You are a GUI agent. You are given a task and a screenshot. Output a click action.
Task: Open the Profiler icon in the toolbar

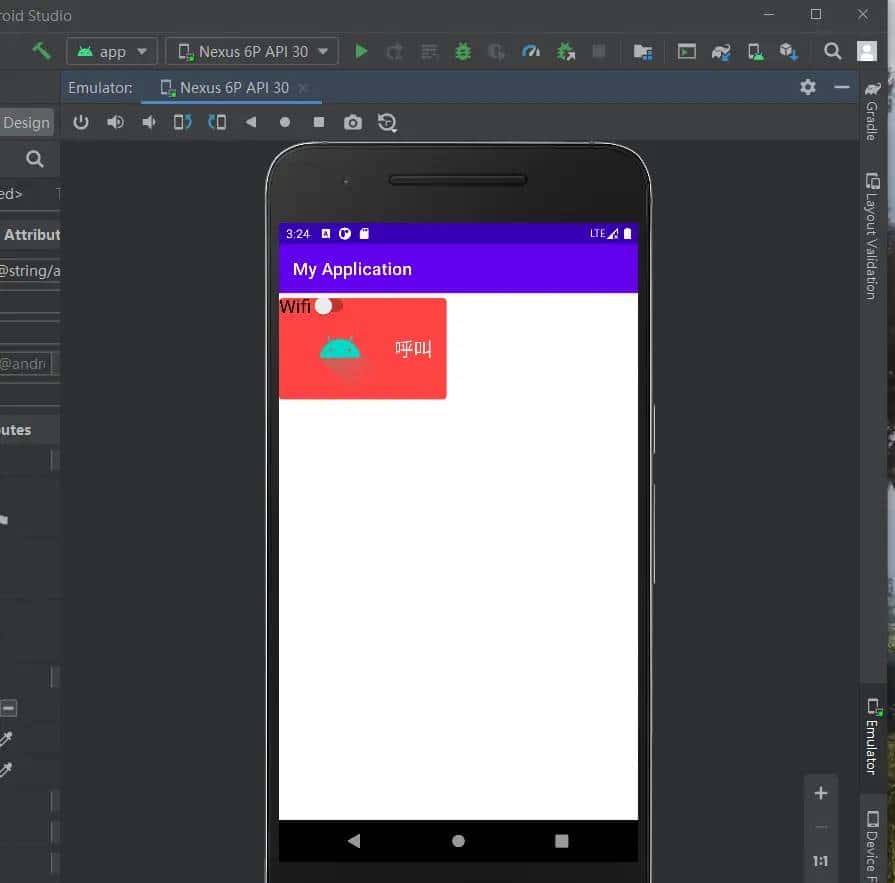coord(531,51)
